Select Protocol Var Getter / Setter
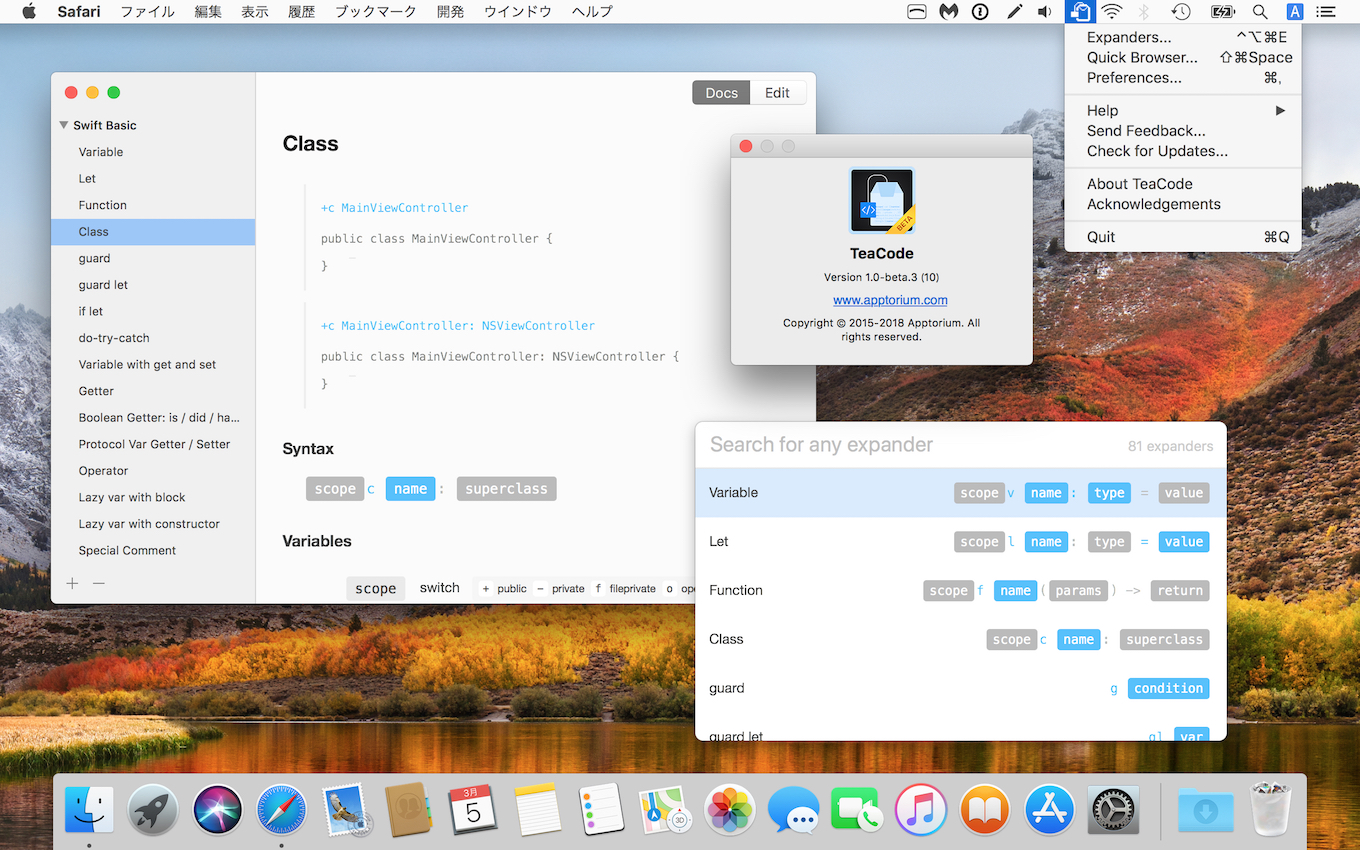The width and height of the screenshot is (1360, 850). tap(153, 444)
